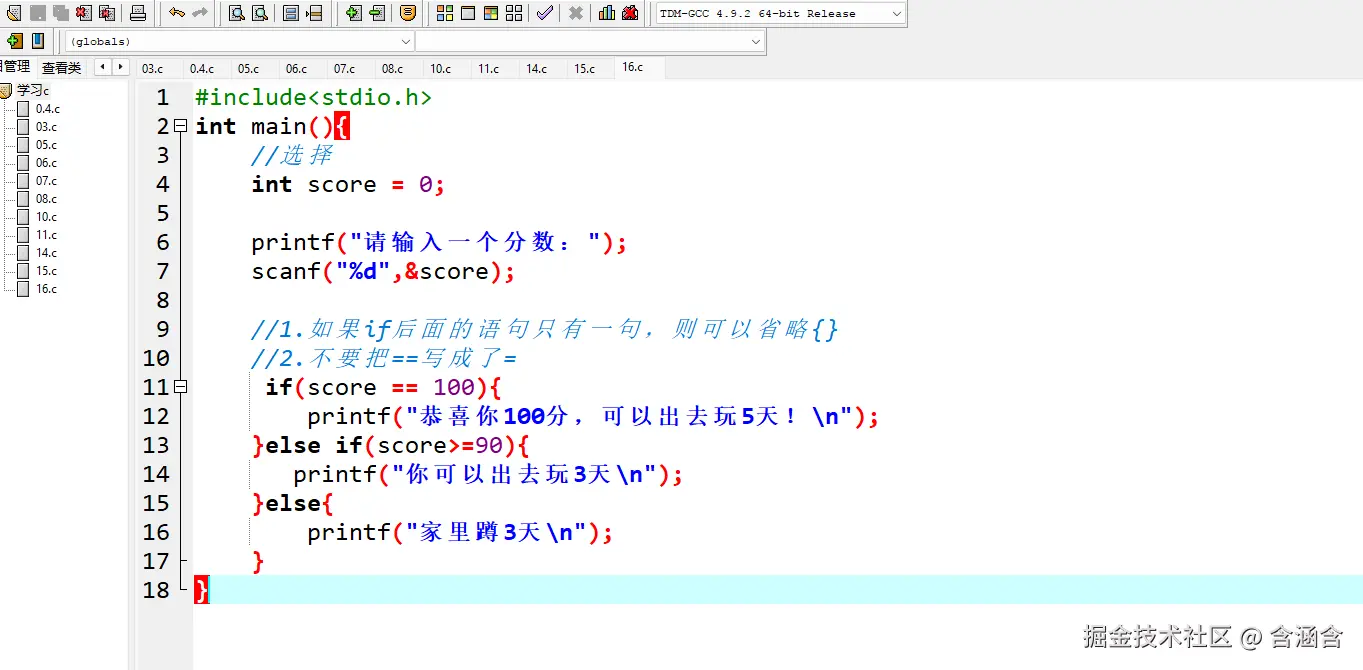Click the Insert icon in second toolbar row
Viewport: 1363px width, 670px height.
(x=14, y=41)
